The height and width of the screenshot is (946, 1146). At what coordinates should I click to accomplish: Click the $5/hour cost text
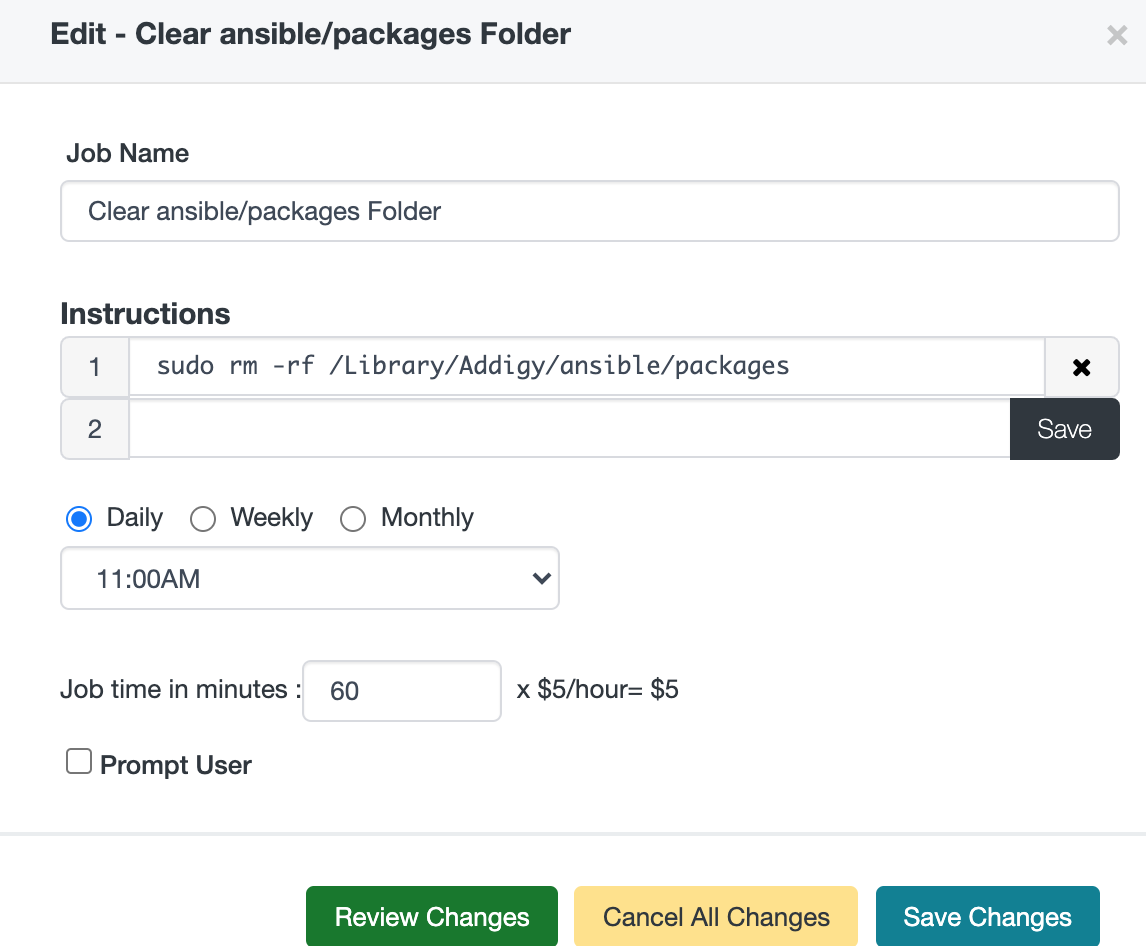click(x=597, y=690)
